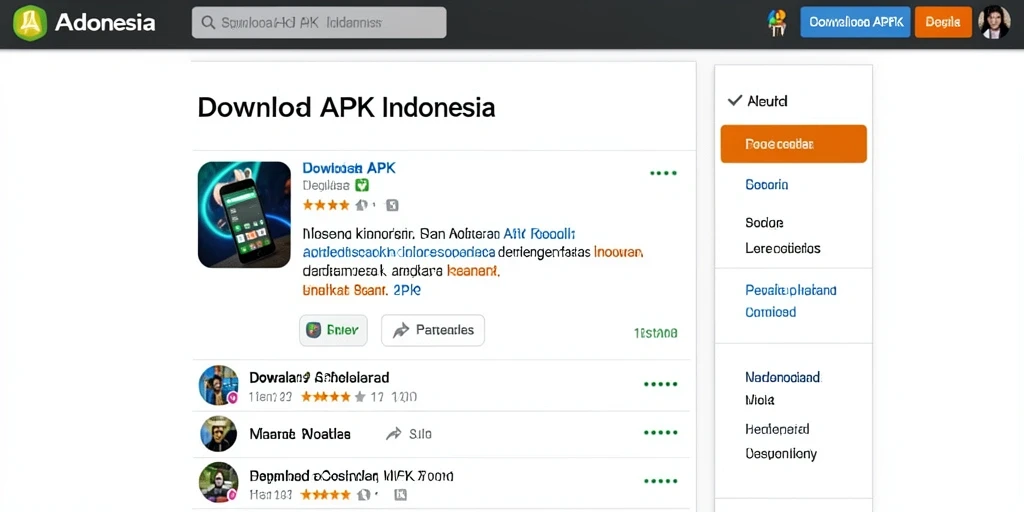Open the 'Dowalang' row avatar
The height and width of the screenshot is (512, 1024).
click(218, 385)
